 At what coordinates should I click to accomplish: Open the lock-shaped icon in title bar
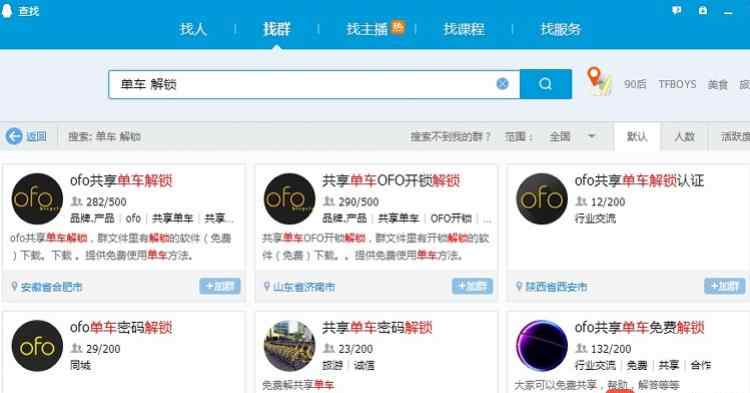point(703,10)
